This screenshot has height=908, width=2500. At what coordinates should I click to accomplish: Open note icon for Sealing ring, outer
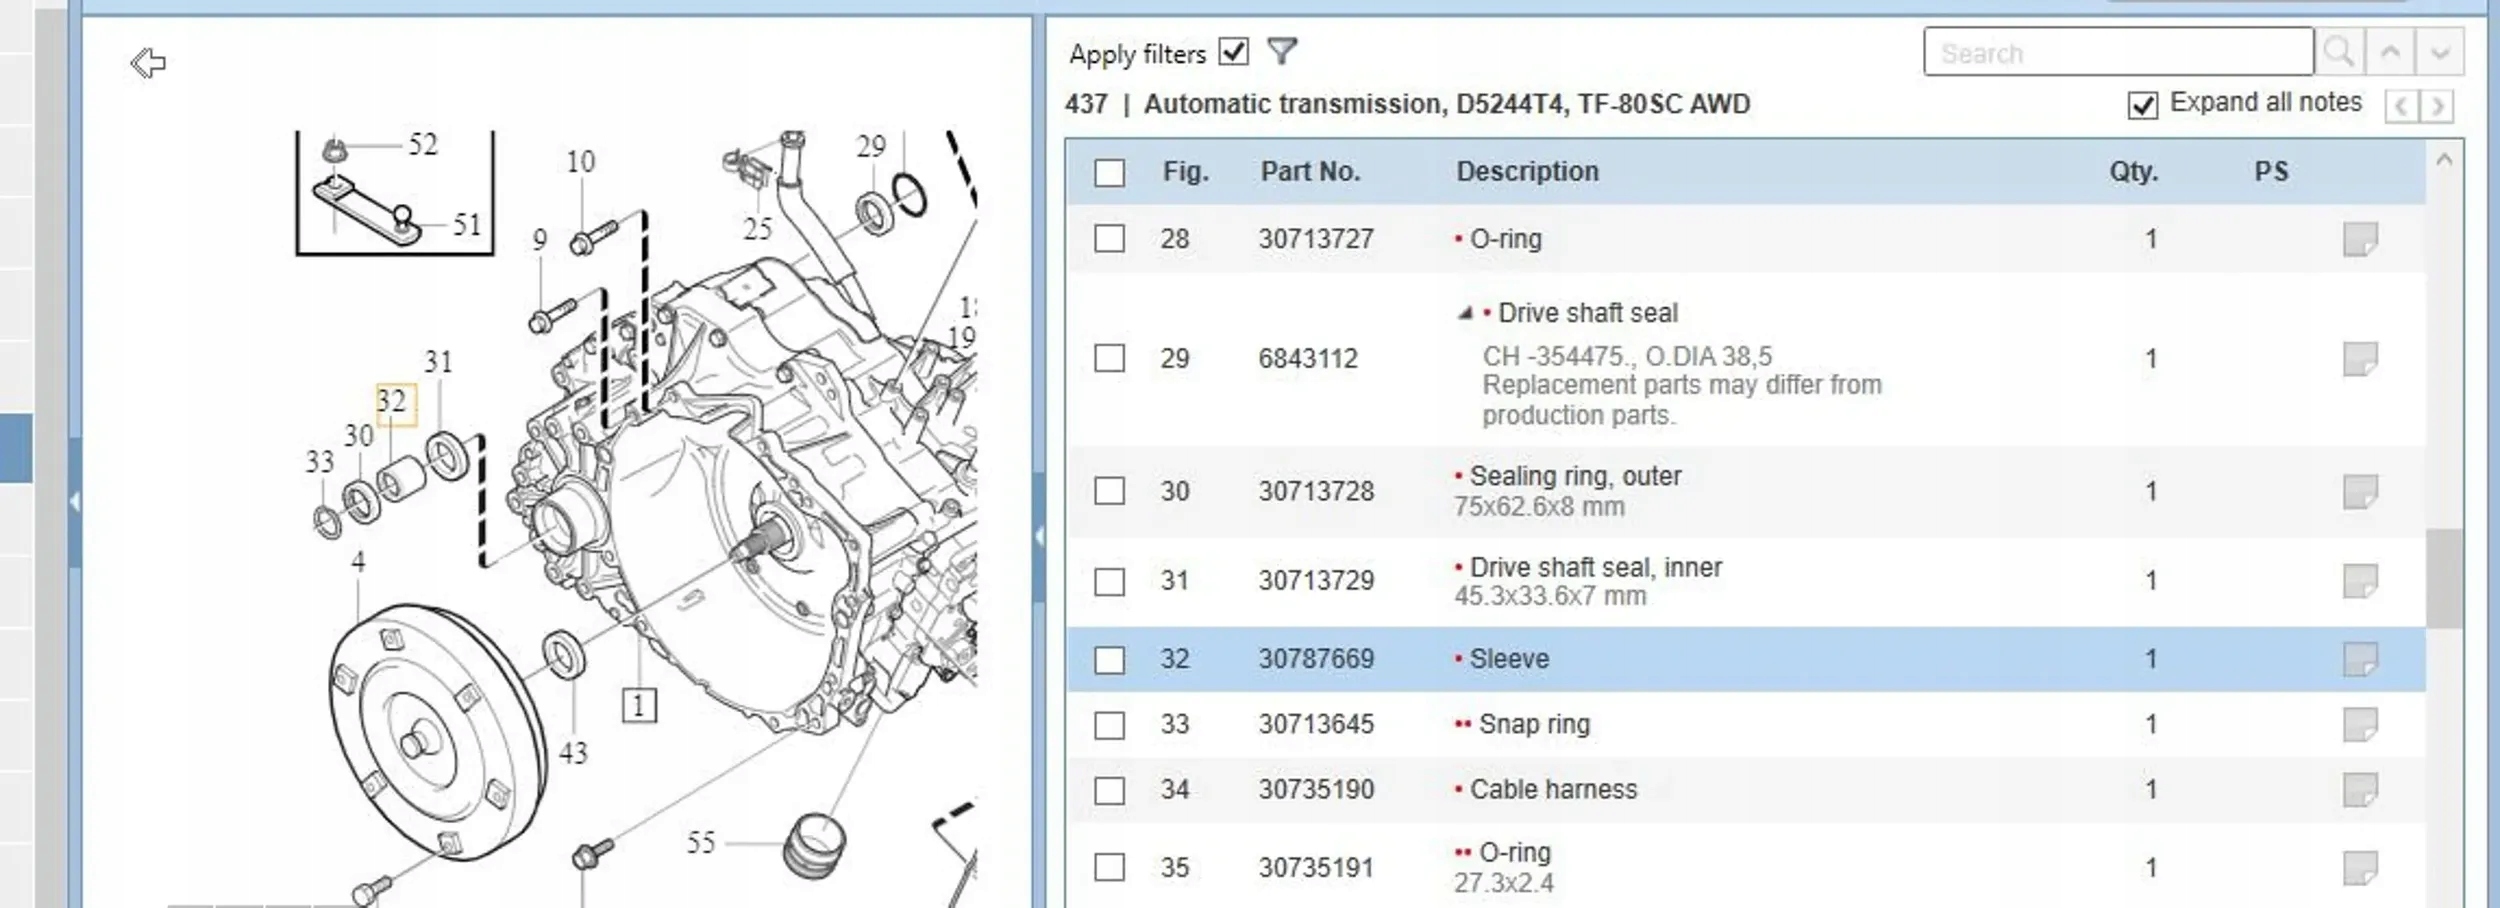(x=2360, y=491)
